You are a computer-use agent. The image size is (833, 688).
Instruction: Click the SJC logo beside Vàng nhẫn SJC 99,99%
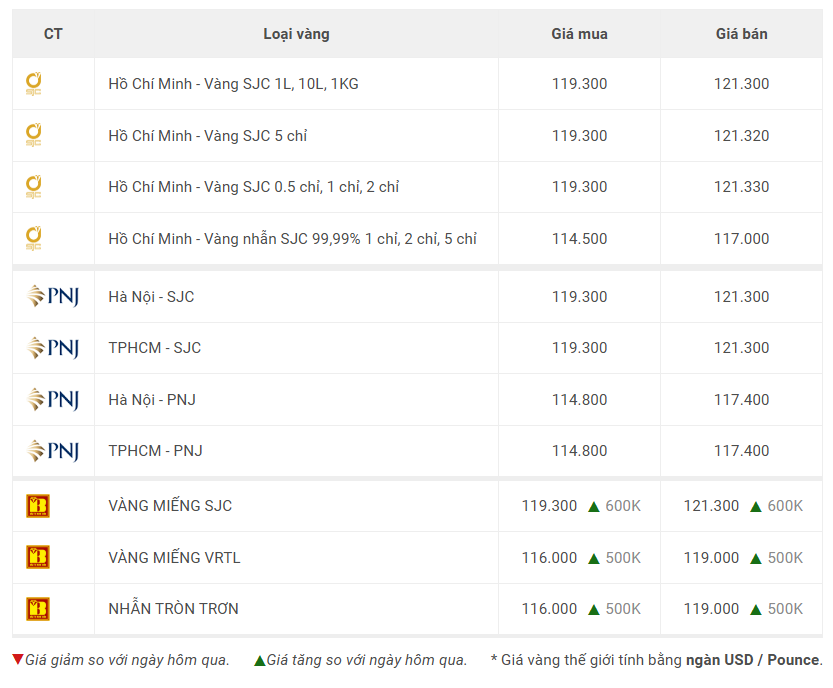(x=33, y=239)
